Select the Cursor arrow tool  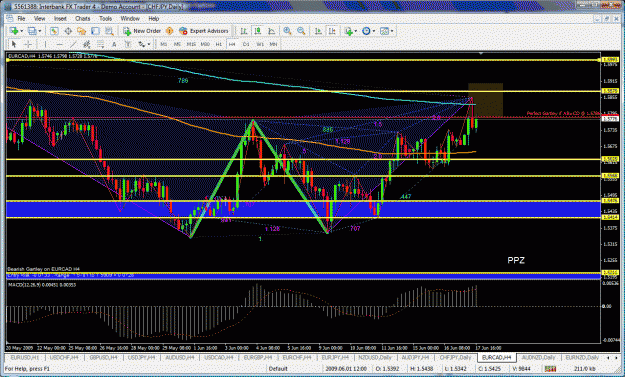coord(14,44)
